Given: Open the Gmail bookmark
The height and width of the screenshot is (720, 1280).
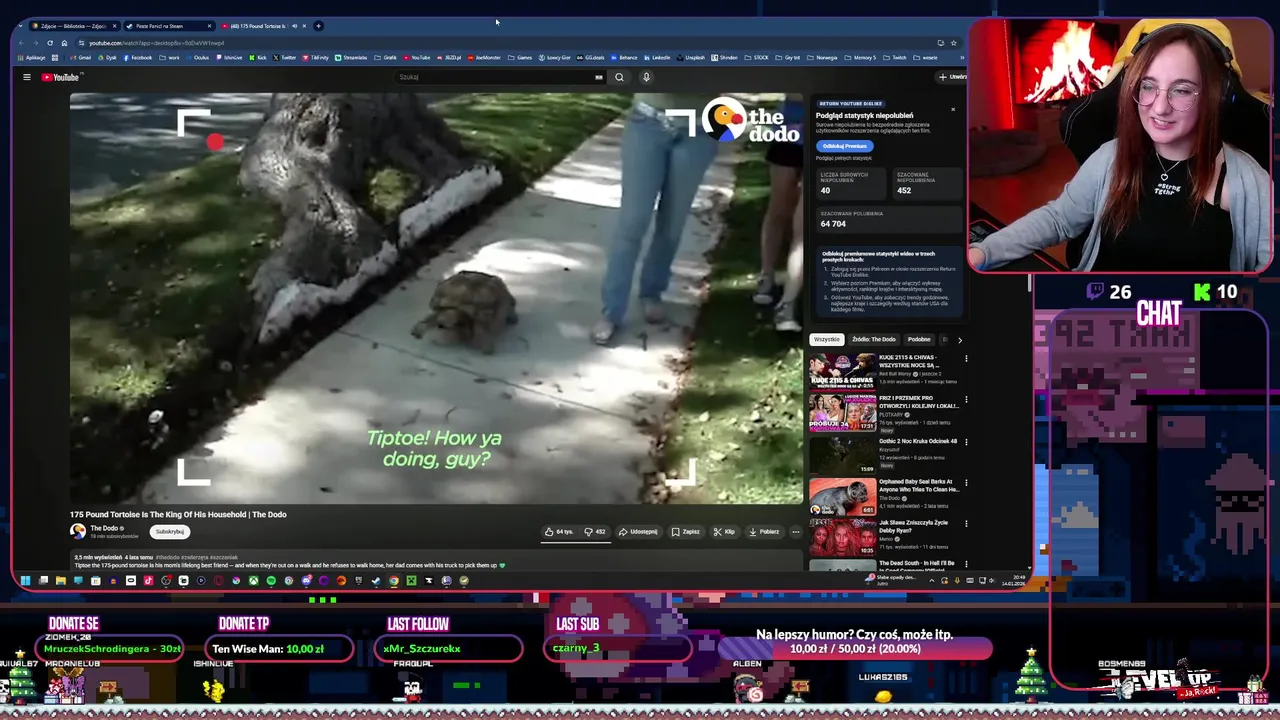Looking at the screenshot, I should (x=80, y=58).
